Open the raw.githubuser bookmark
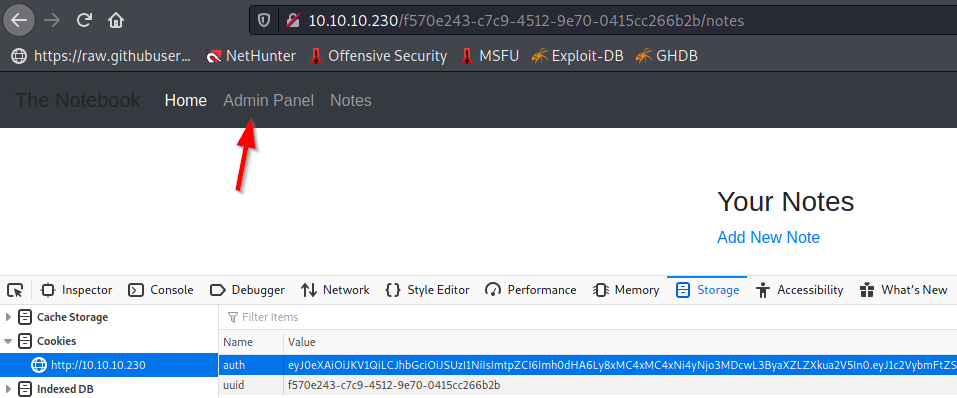This screenshot has height=398, width=957. pyautogui.click(x=101, y=56)
